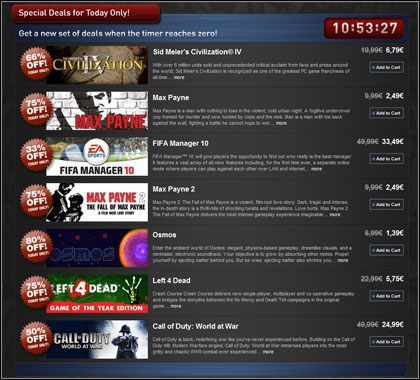Add FIFA Manager 10 to cart
The height and width of the screenshot is (380, 420).
(x=387, y=159)
